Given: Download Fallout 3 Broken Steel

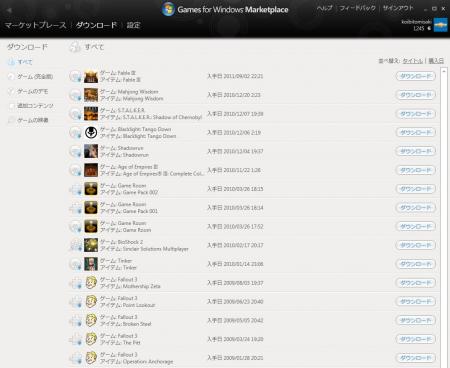Looking at the screenshot, I should 416,321.
